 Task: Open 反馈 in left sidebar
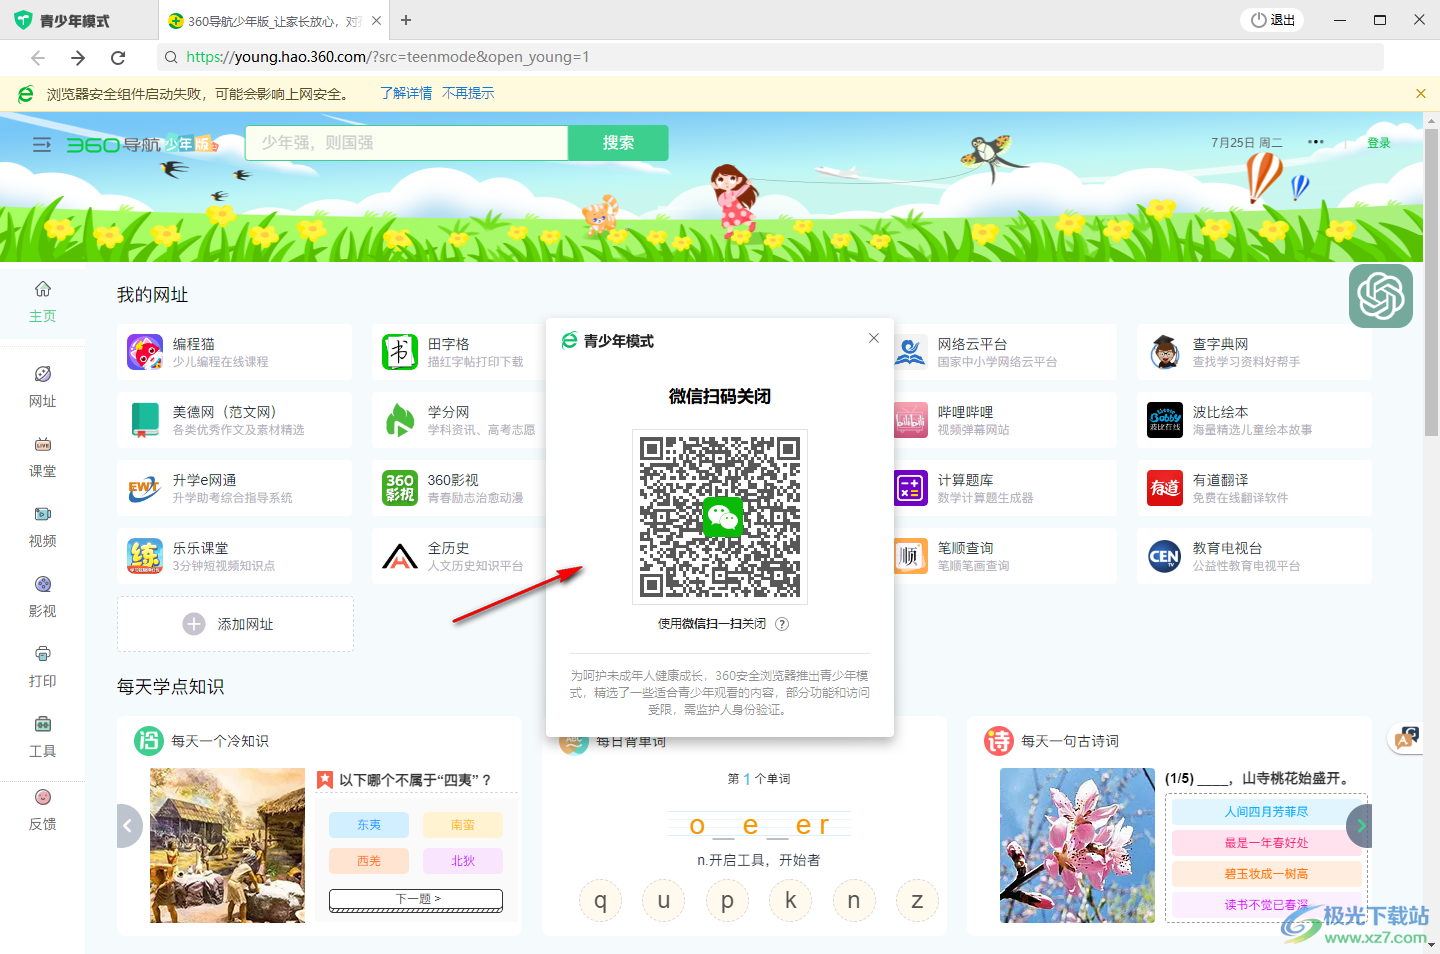click(x=42, y=809)
